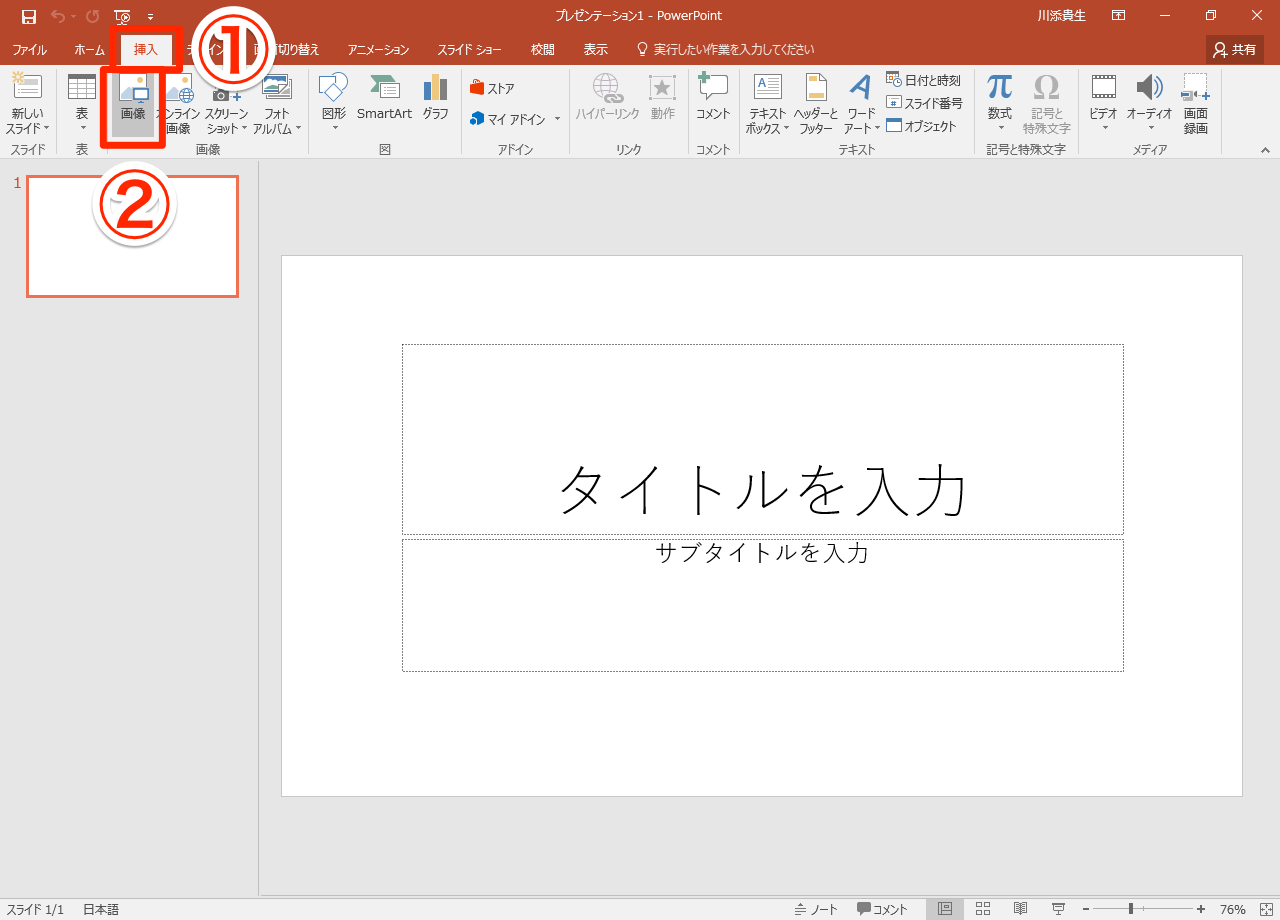Select the 挿入 ribbon tab

point(146,49)
